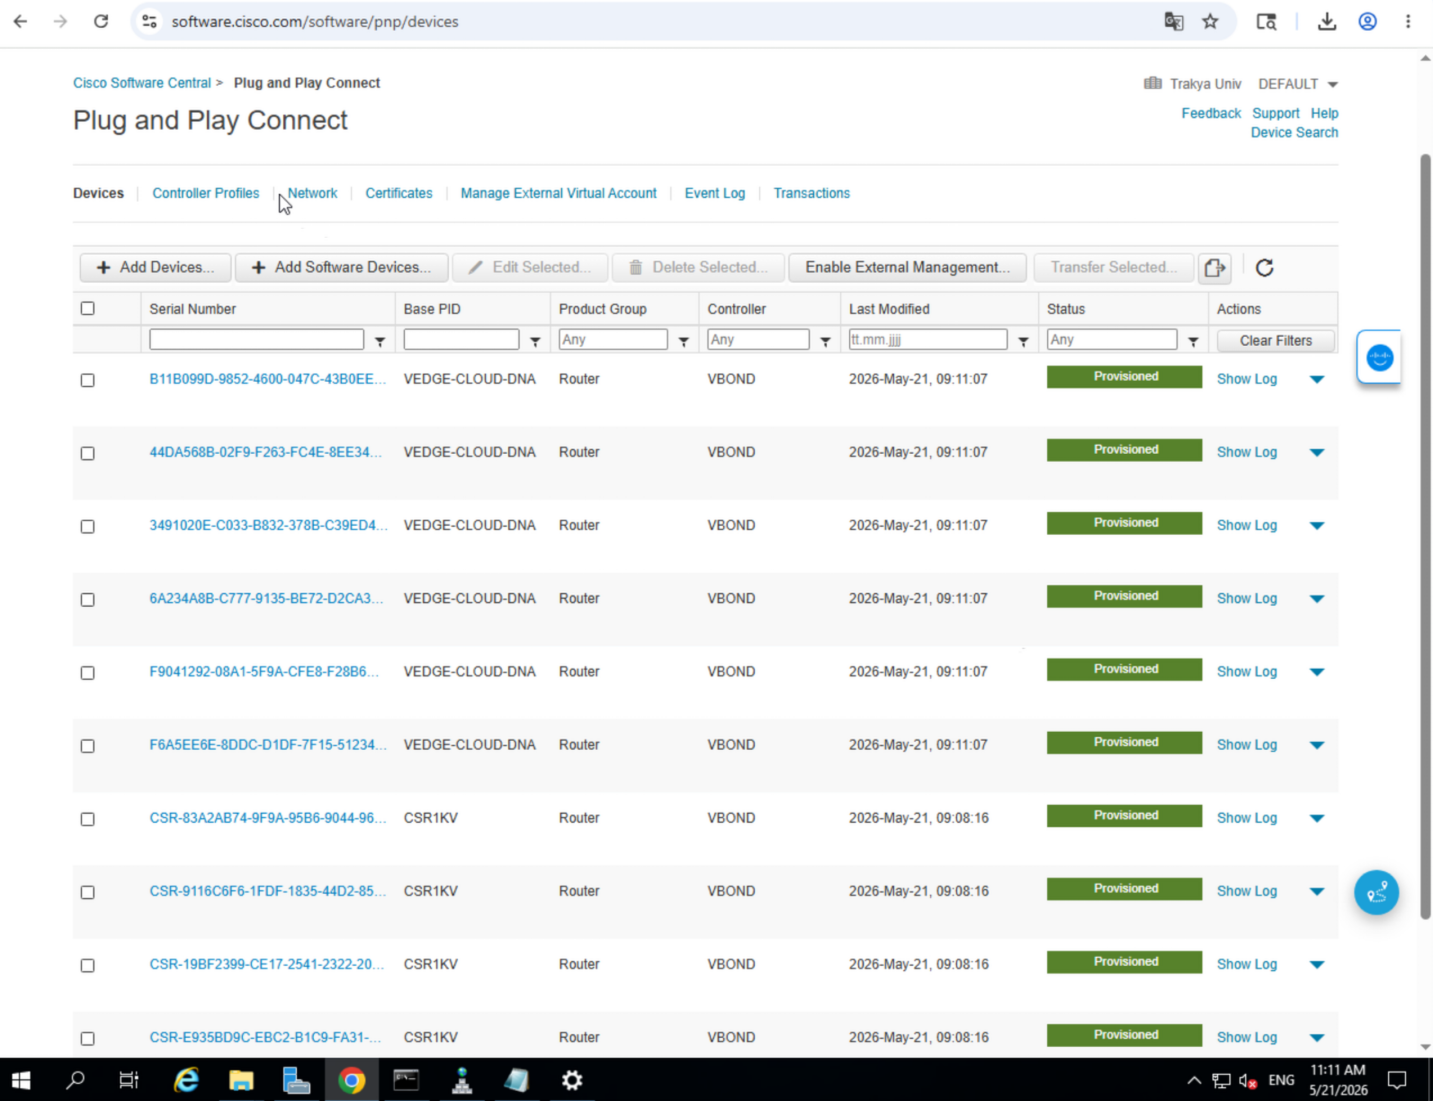Open File Explorer from the taskbar

coord(241,1080)
